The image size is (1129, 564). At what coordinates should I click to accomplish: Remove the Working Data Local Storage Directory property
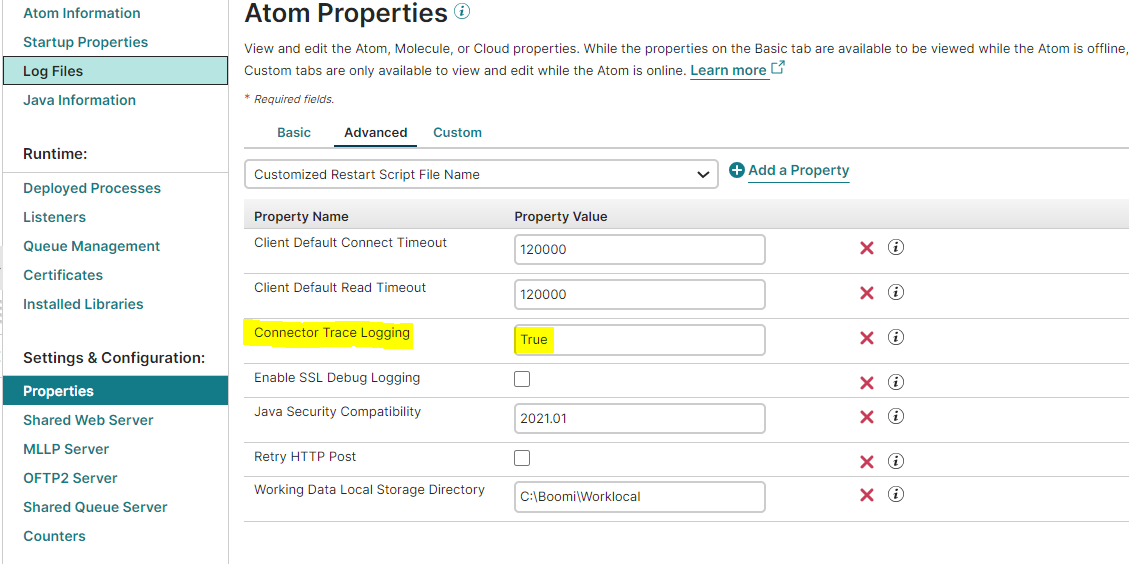click(x=867, y=495)
